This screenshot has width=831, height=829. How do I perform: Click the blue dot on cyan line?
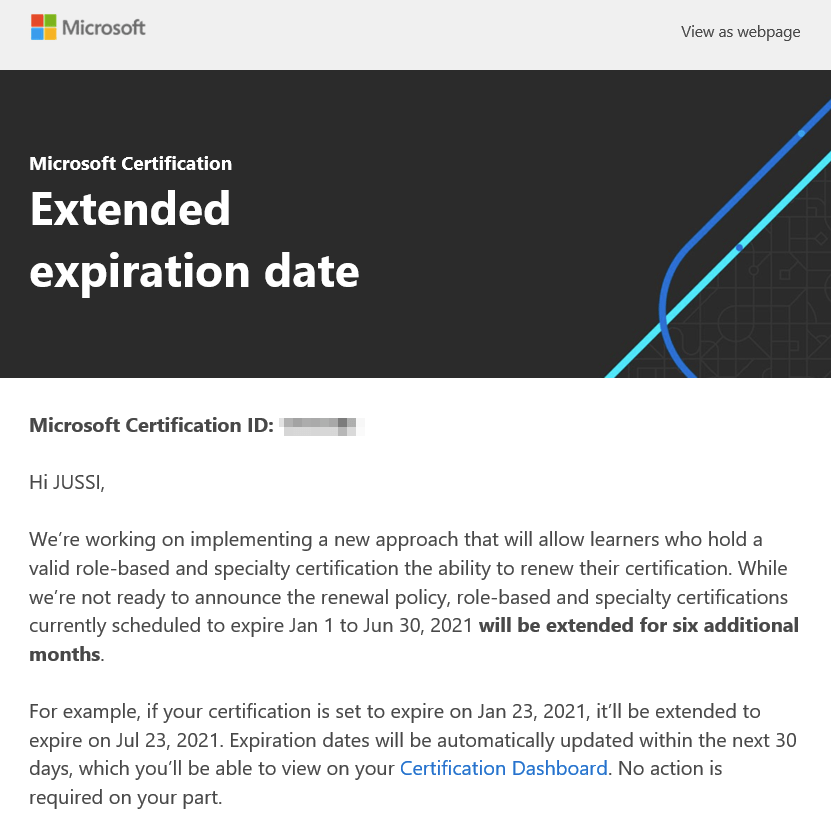[x=739, y=247]
